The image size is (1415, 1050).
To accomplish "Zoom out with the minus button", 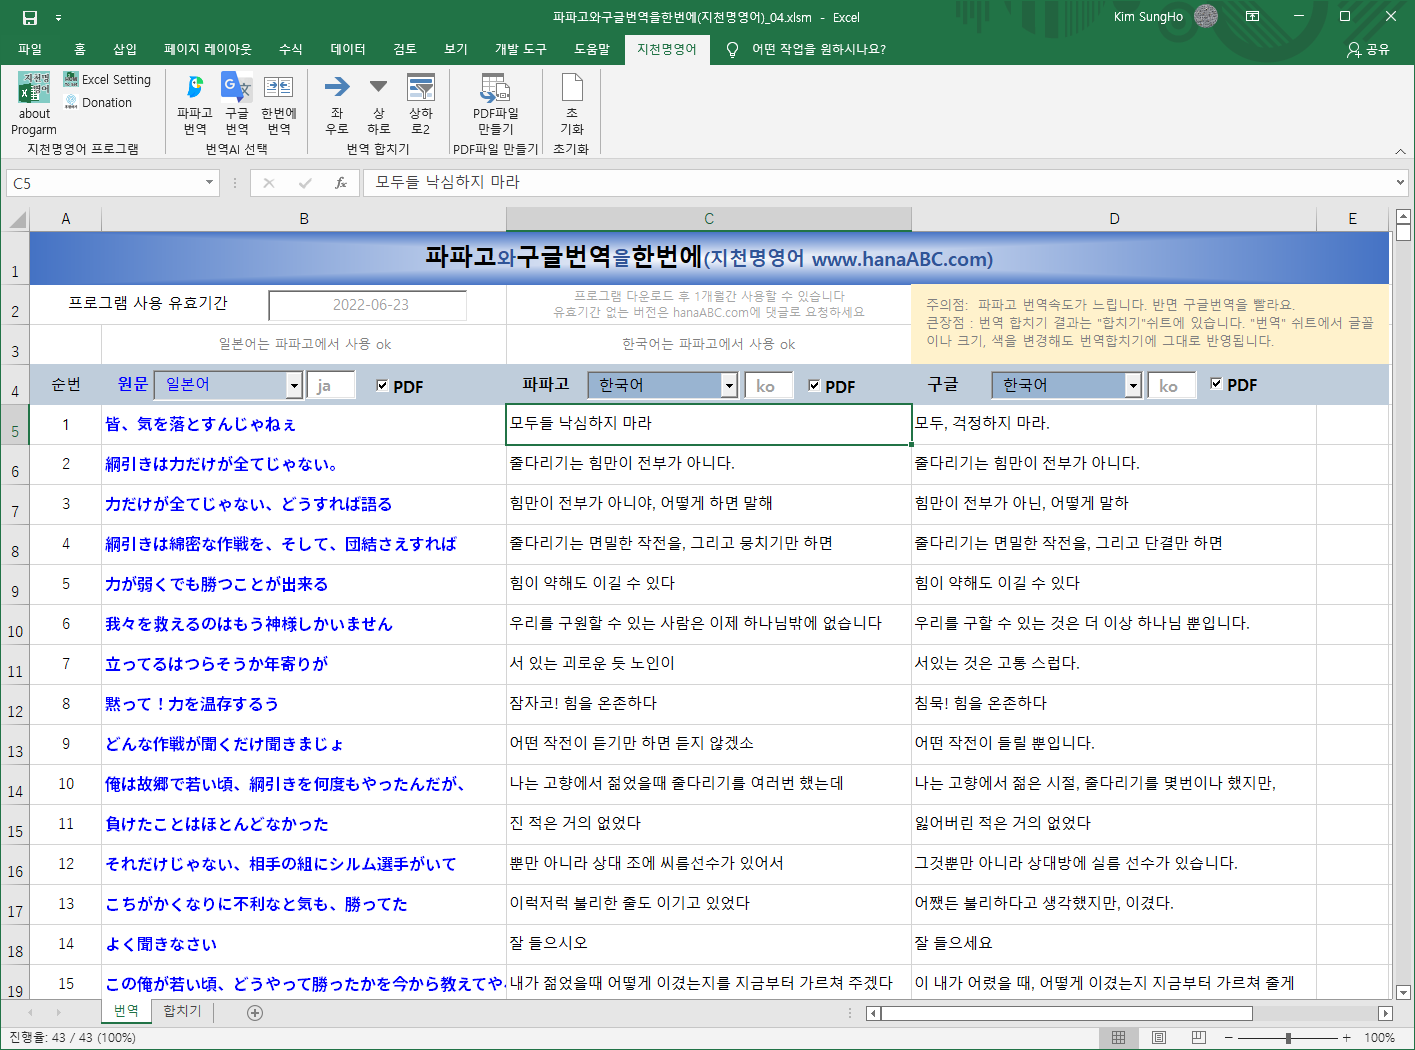I will click(x=1228, y=1037).
